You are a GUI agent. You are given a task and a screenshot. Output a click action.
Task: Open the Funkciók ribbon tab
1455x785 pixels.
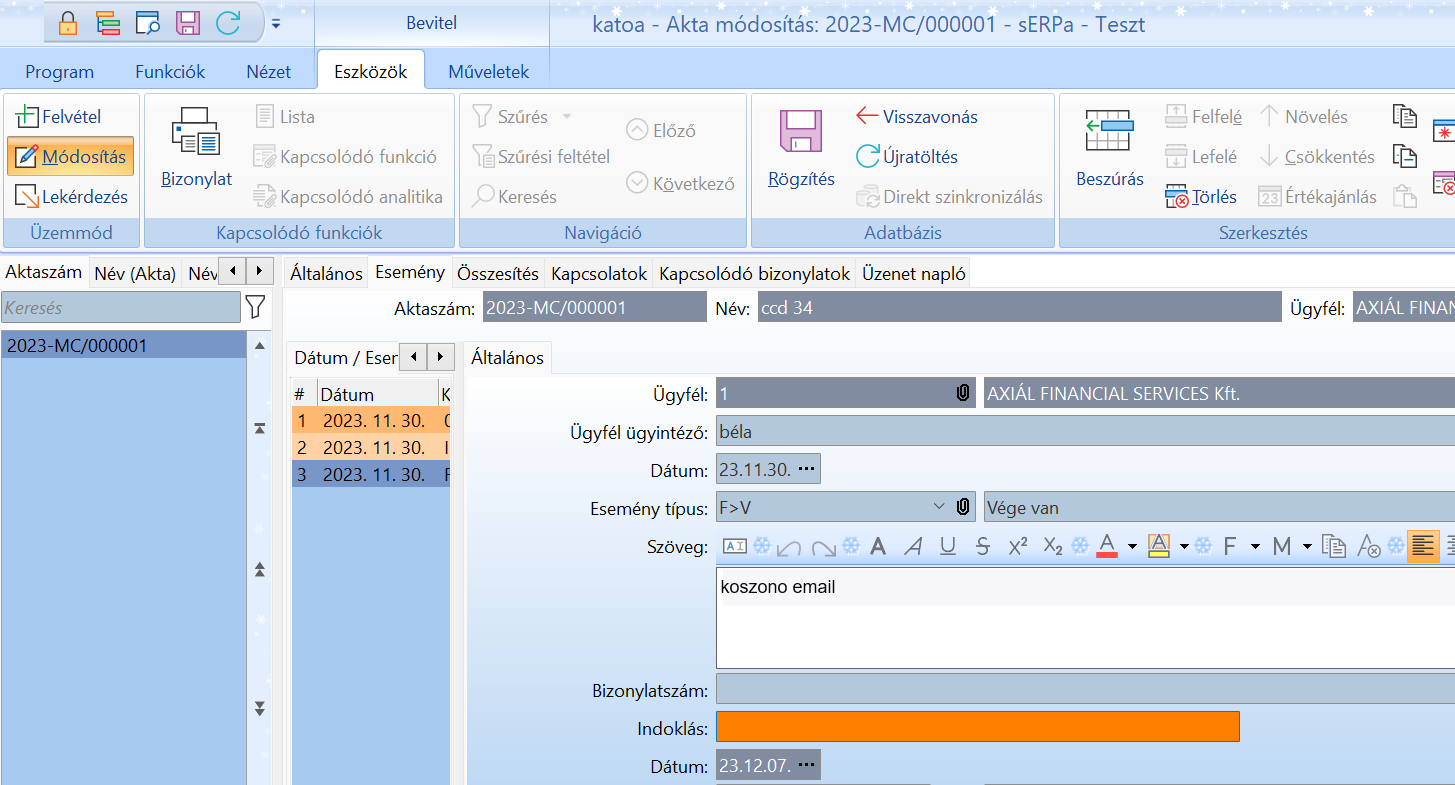(170, 72)
